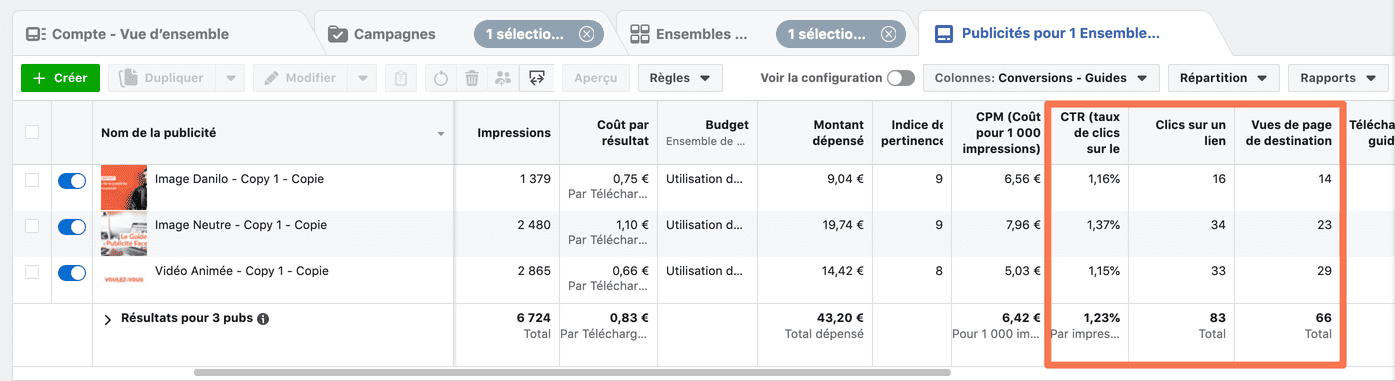Click the audience people icon in toolbar

tap(503, 78)
